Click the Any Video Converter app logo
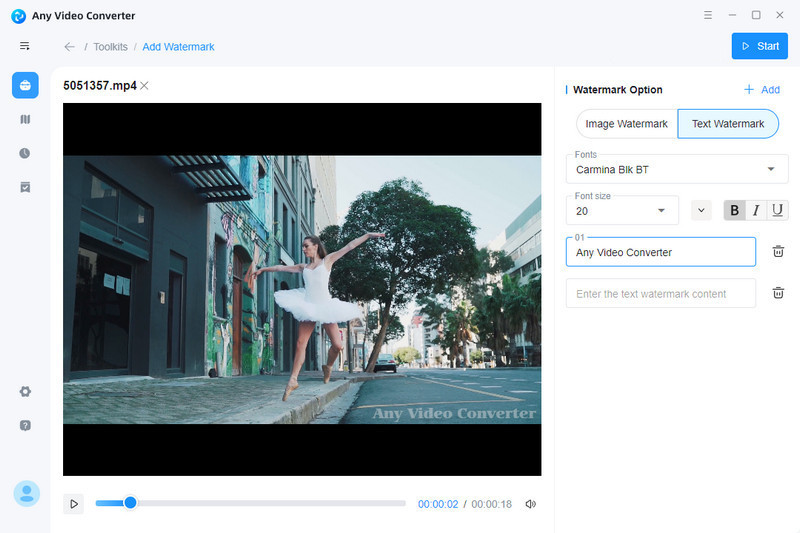Image resolution: width=800 pixels, height=533 pixels. point(18,16)
